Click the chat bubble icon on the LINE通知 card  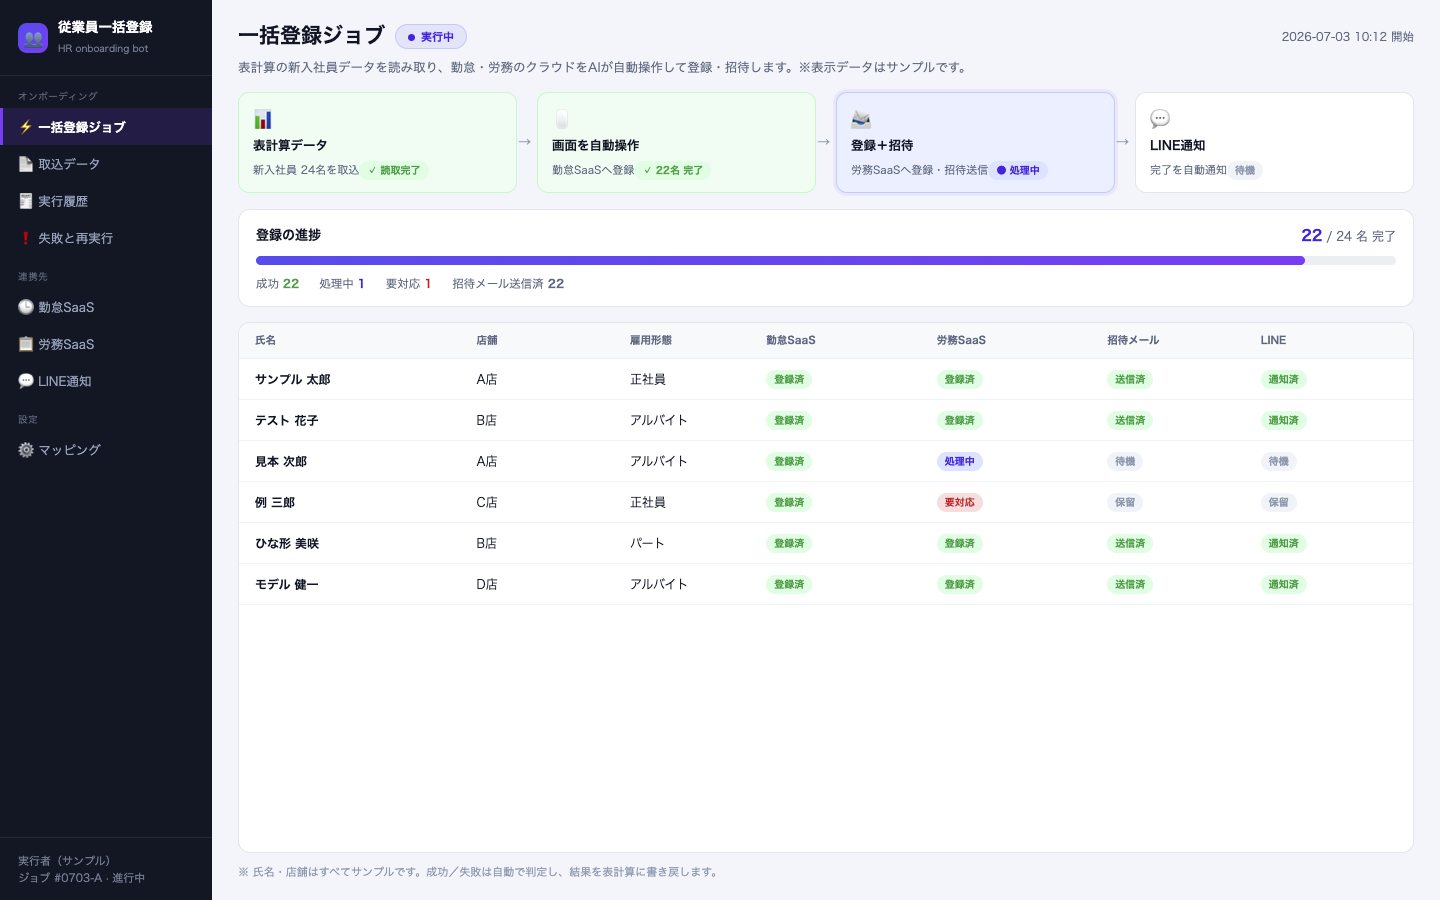(1160, 119)
